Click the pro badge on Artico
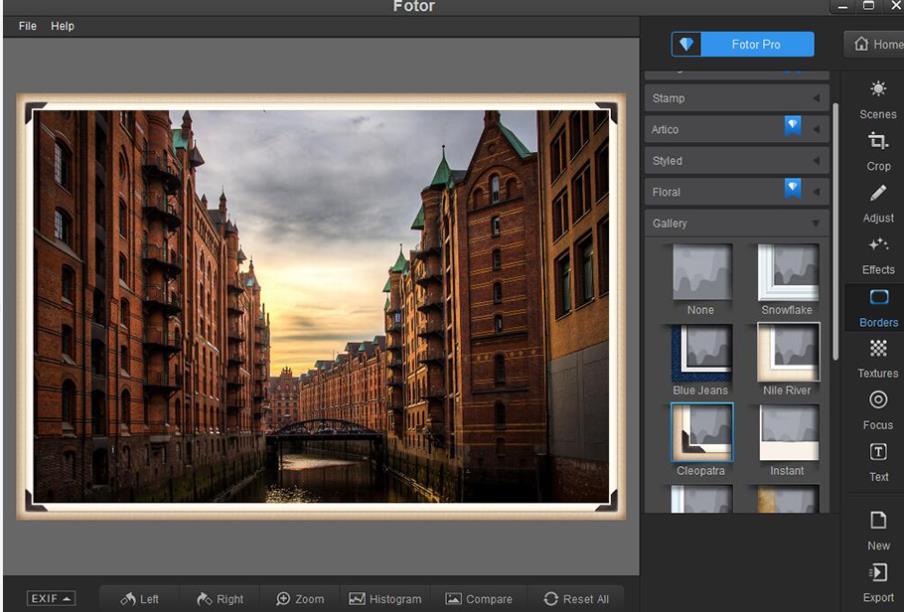 tap(793, 125)
